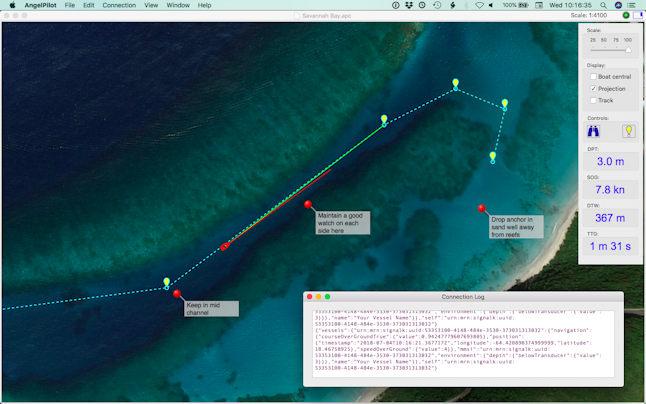This screenshot has height=404, width=646.
Task: Select the red boat marker on route
Action: (225, 247)
